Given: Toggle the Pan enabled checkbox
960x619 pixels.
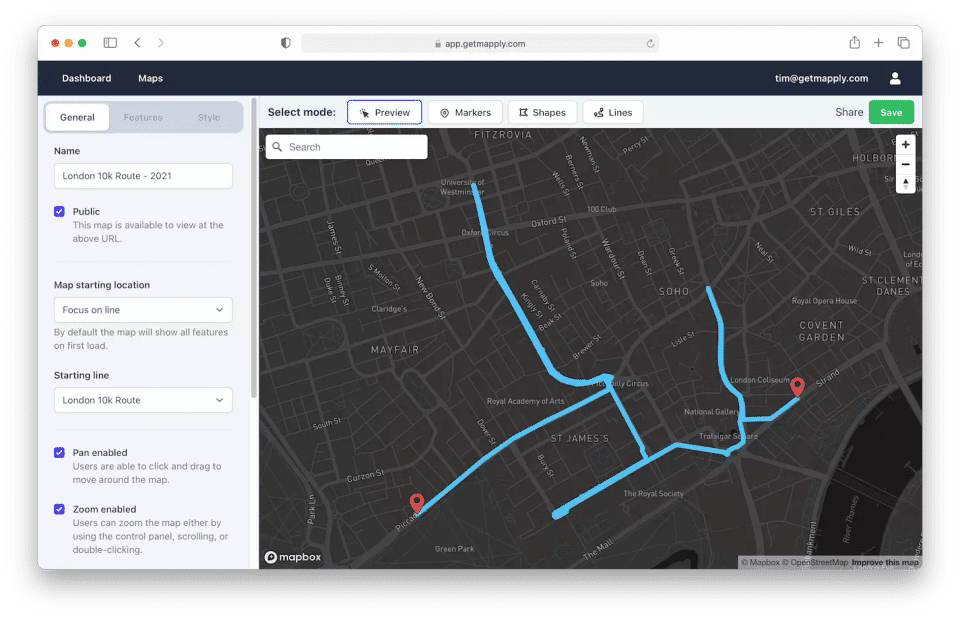Looking at the screenshot, I should 59,453.
